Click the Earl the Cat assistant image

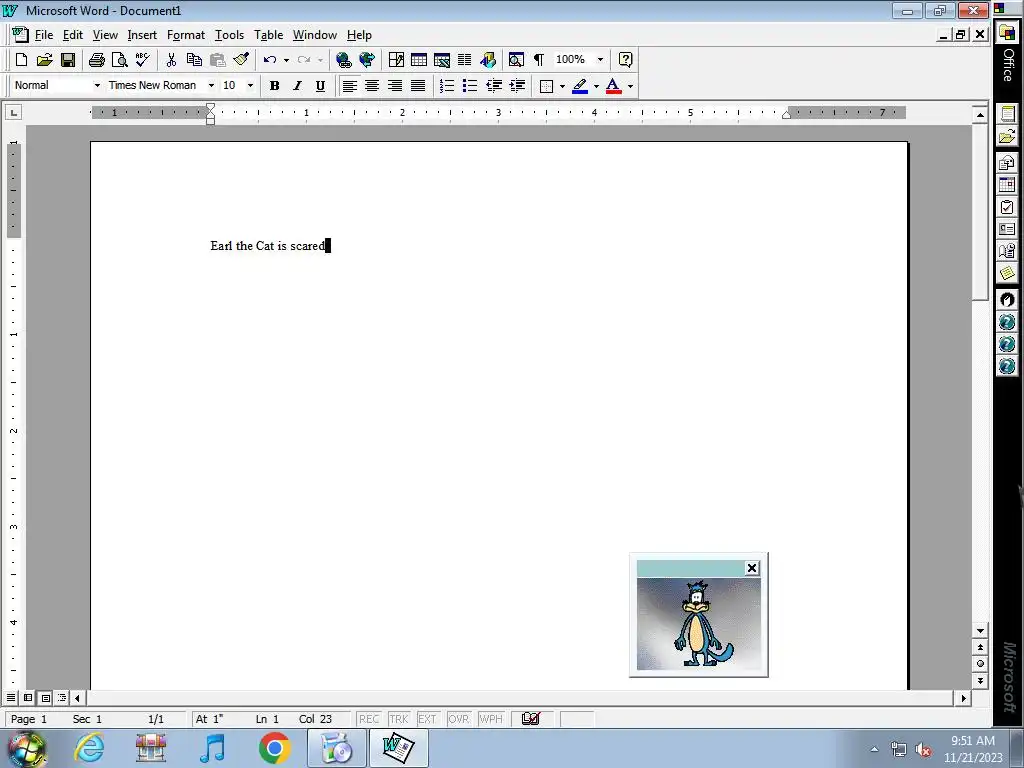click(699, 624)
